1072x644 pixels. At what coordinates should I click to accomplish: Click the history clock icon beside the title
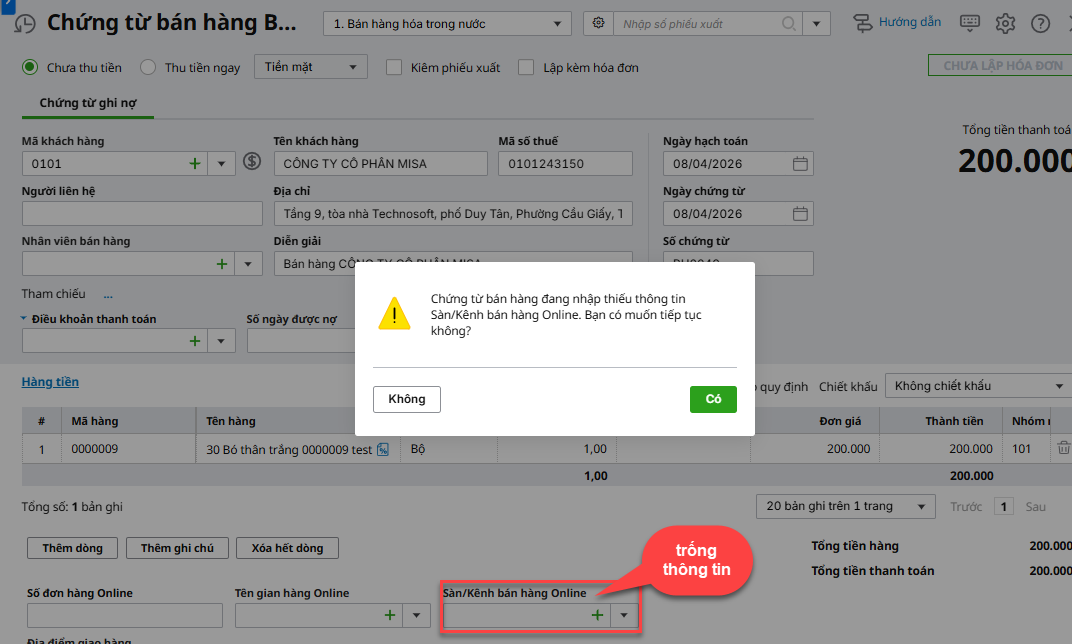pos(23,23)
